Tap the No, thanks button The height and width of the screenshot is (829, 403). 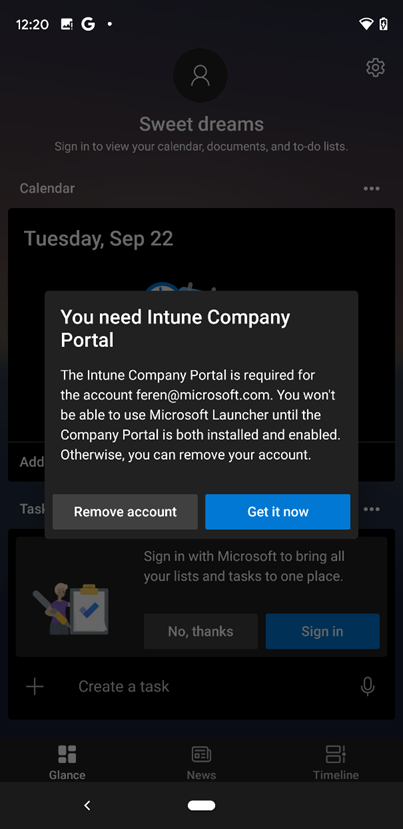(x=200, y=631)
